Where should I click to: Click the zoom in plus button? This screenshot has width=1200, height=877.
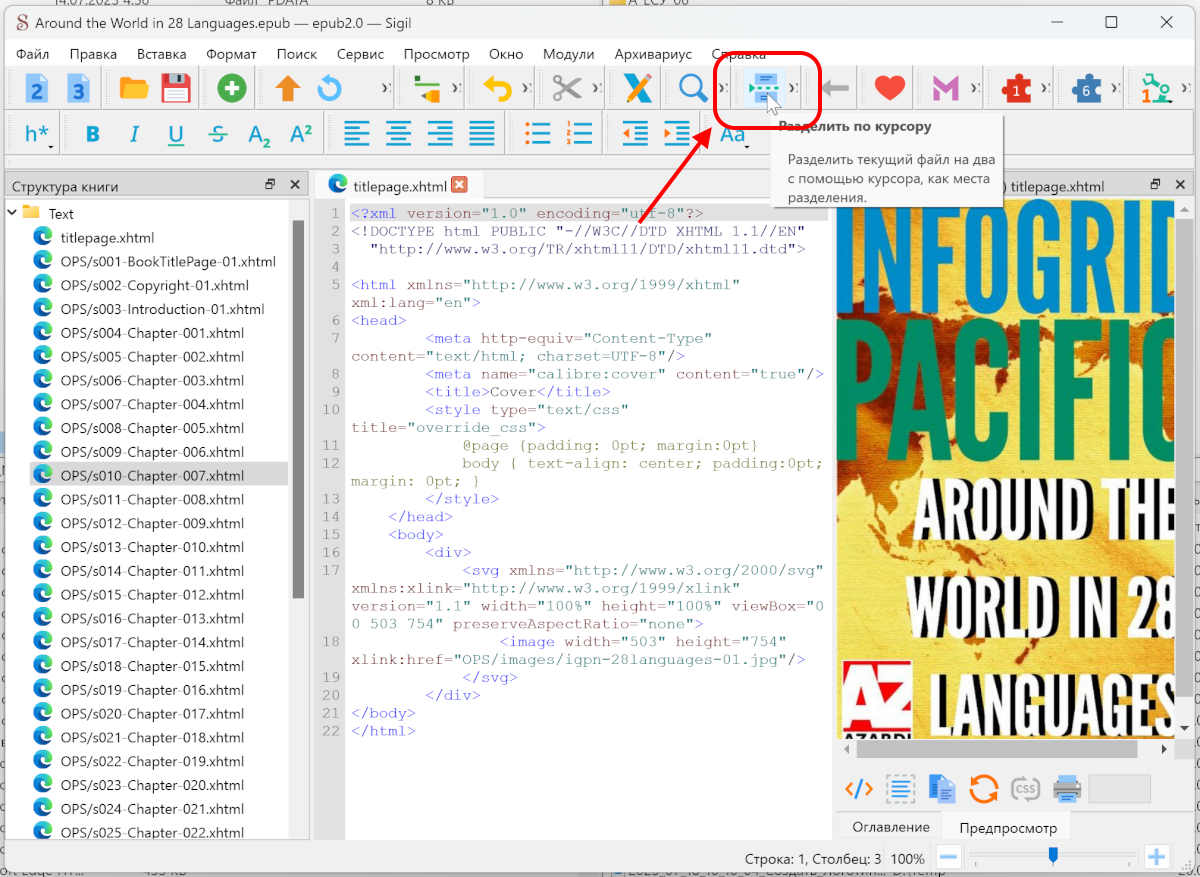pos(1156,857)
